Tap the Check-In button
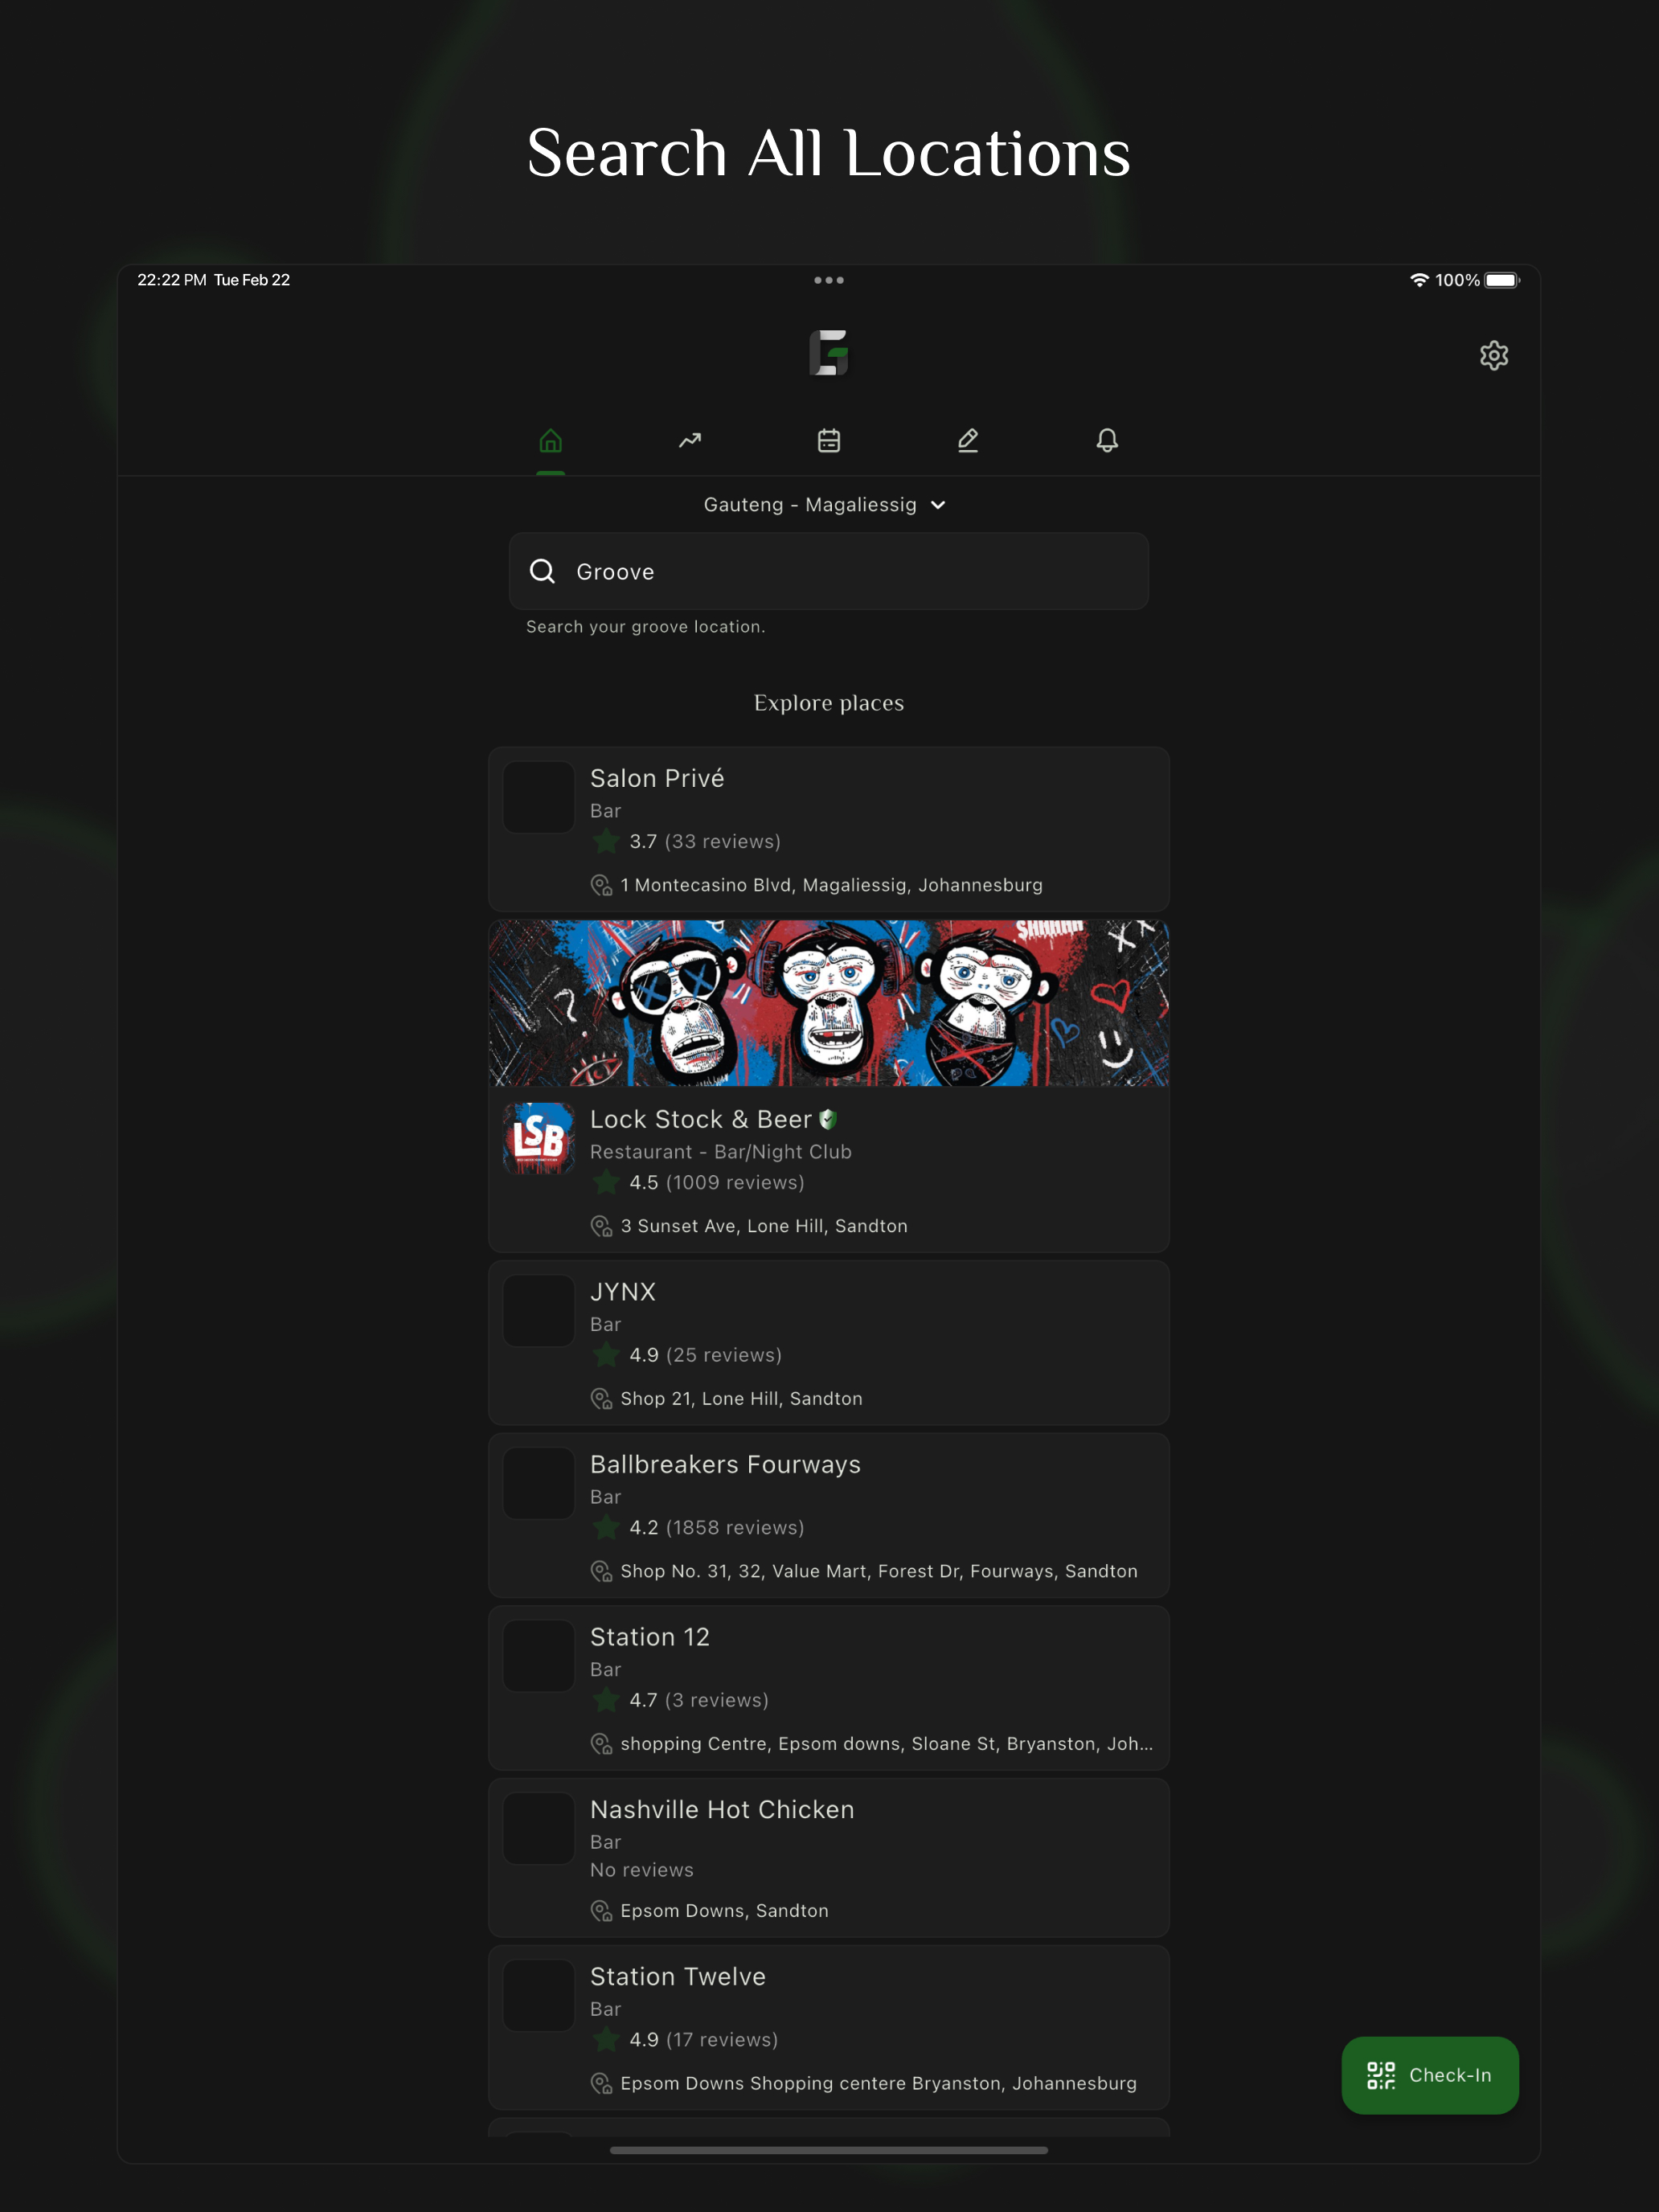 pos(1430,2075)
